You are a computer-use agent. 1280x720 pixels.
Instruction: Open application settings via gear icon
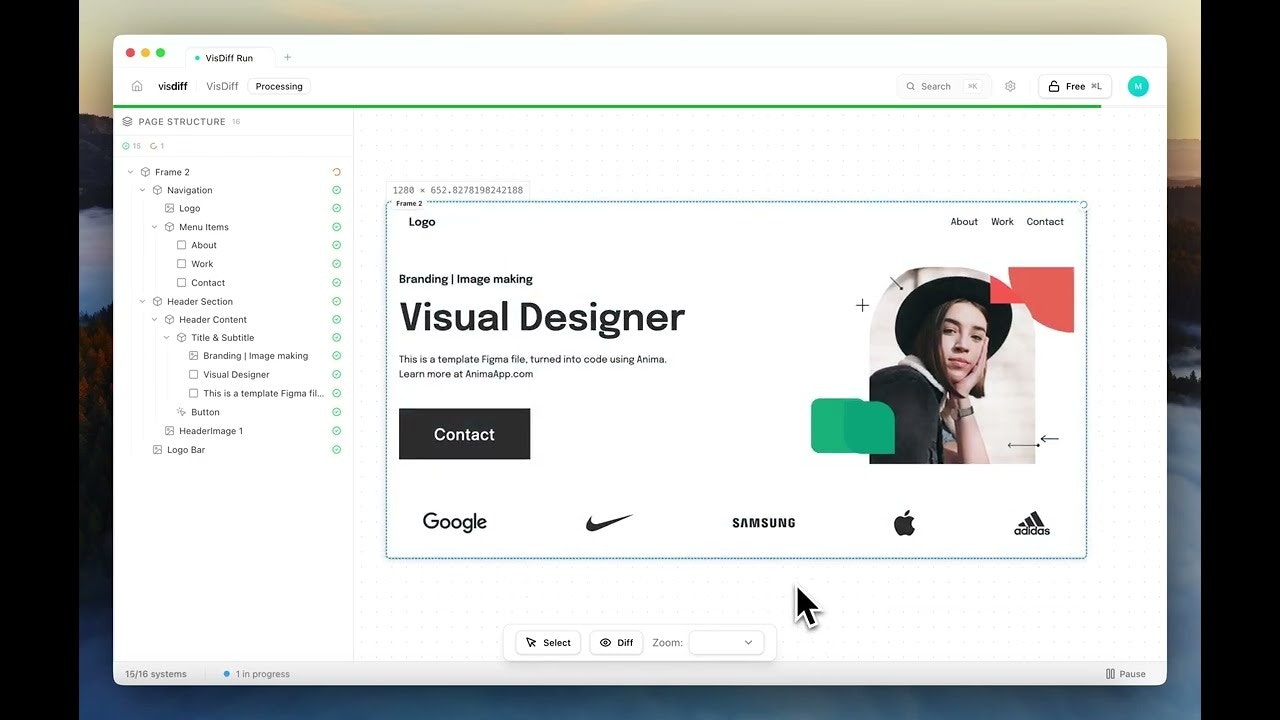pos(1010,86)
